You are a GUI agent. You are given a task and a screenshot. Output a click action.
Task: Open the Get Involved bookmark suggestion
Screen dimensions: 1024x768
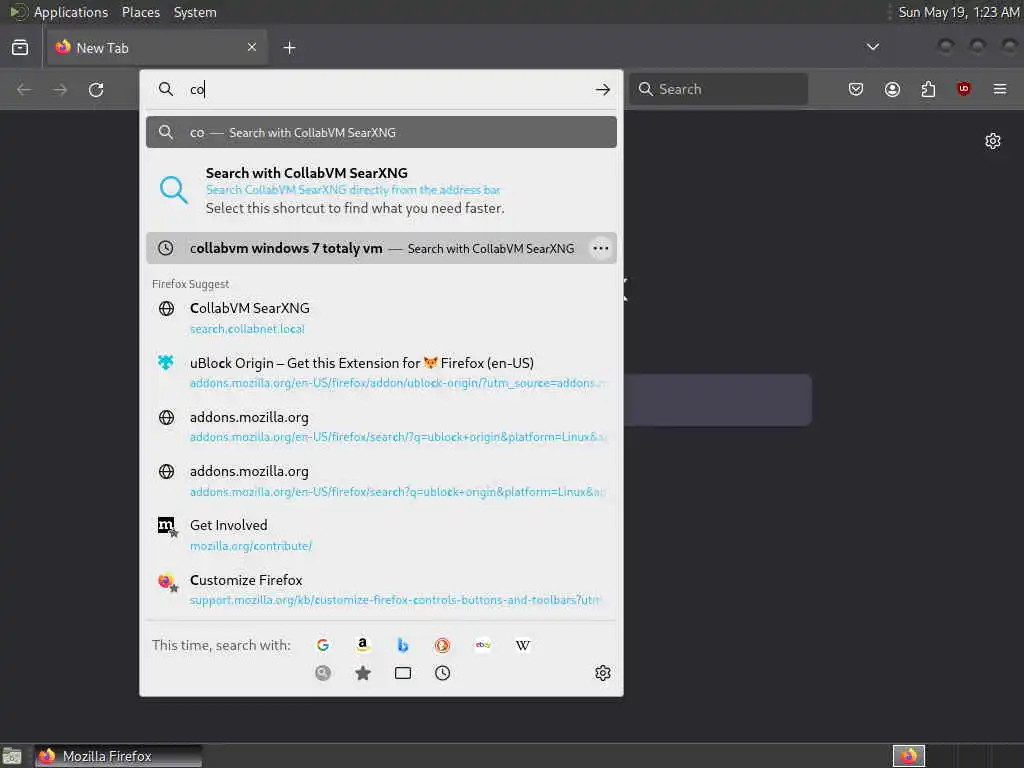tap(381, 535)
